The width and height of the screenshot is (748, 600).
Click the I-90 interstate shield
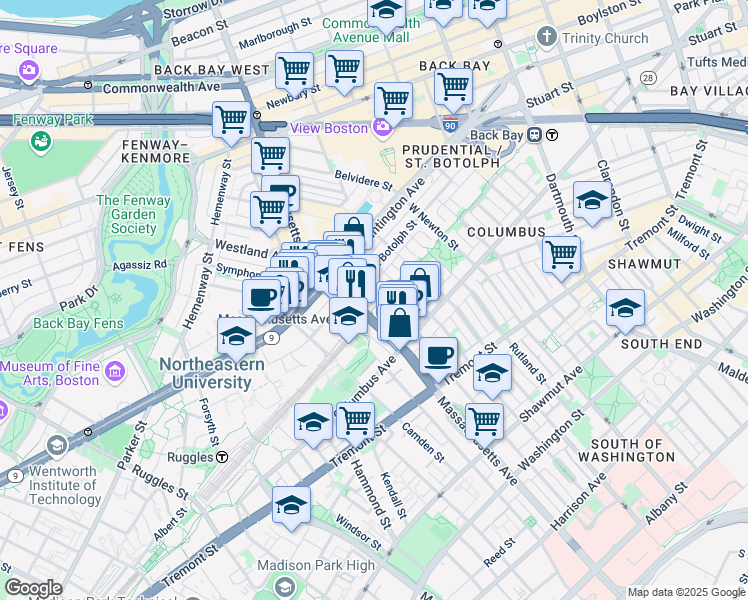tap(450, 125)
